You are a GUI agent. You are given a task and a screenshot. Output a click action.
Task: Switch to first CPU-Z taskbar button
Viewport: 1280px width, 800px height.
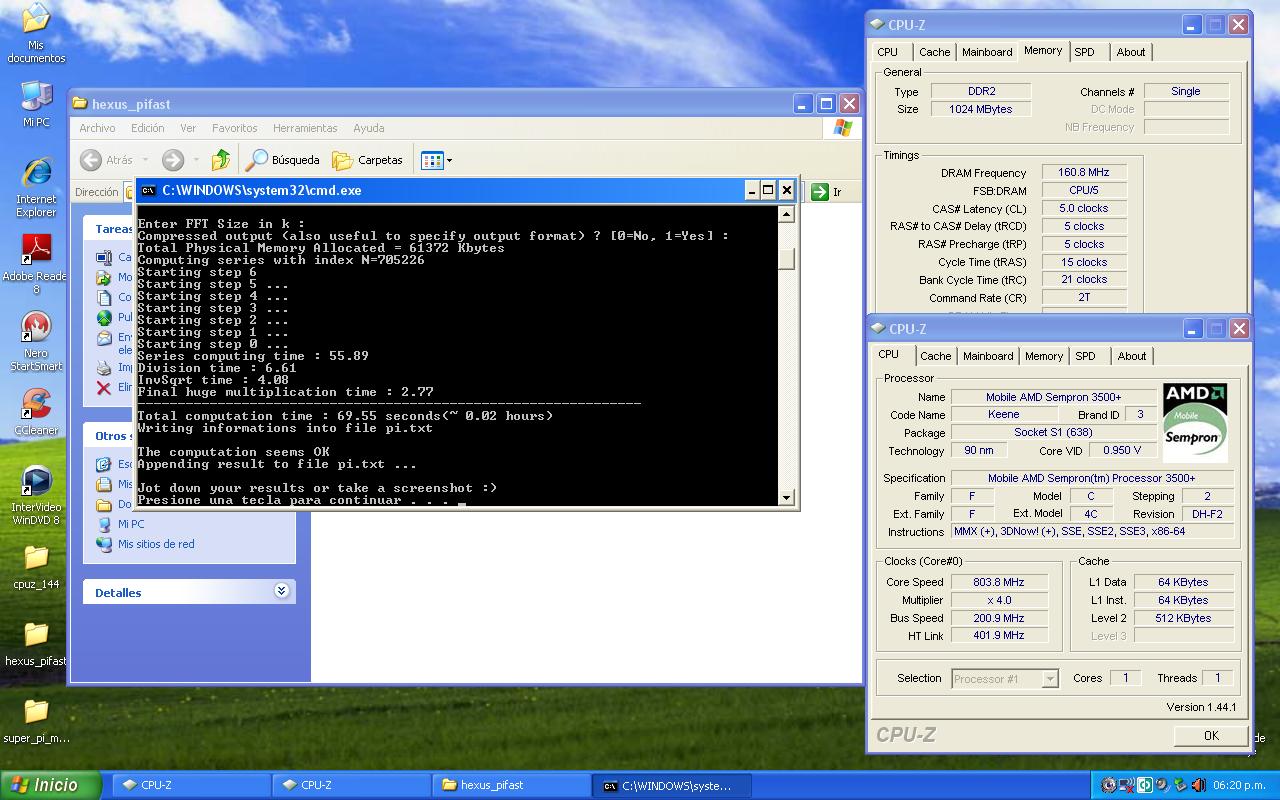pyautogui.click(x=190, y=785)
